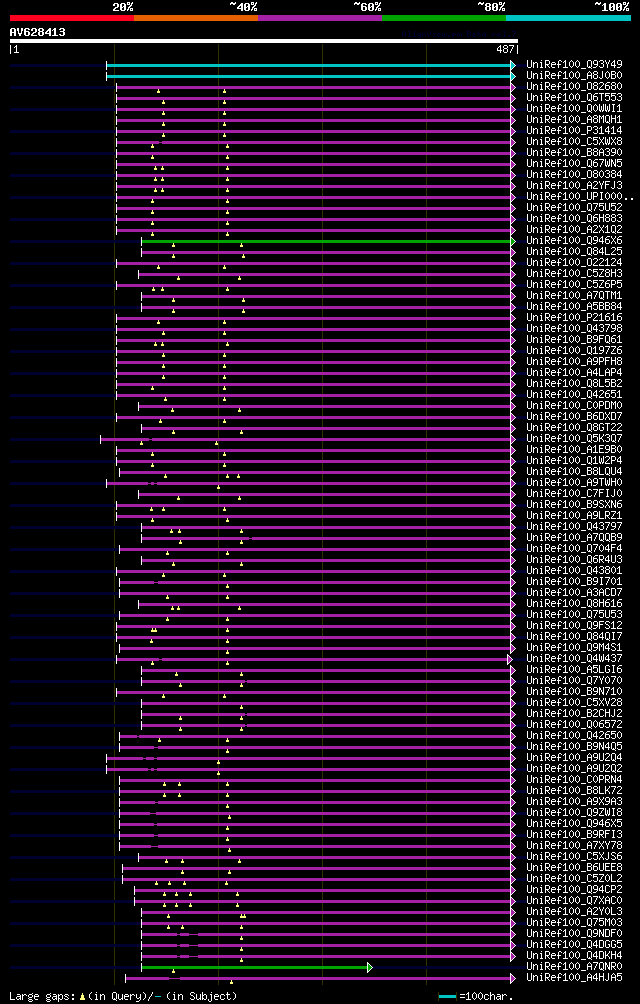Select label UniRef100_A9U2Q4
The width and height of the screenshot is (640, 1004).
574,757
